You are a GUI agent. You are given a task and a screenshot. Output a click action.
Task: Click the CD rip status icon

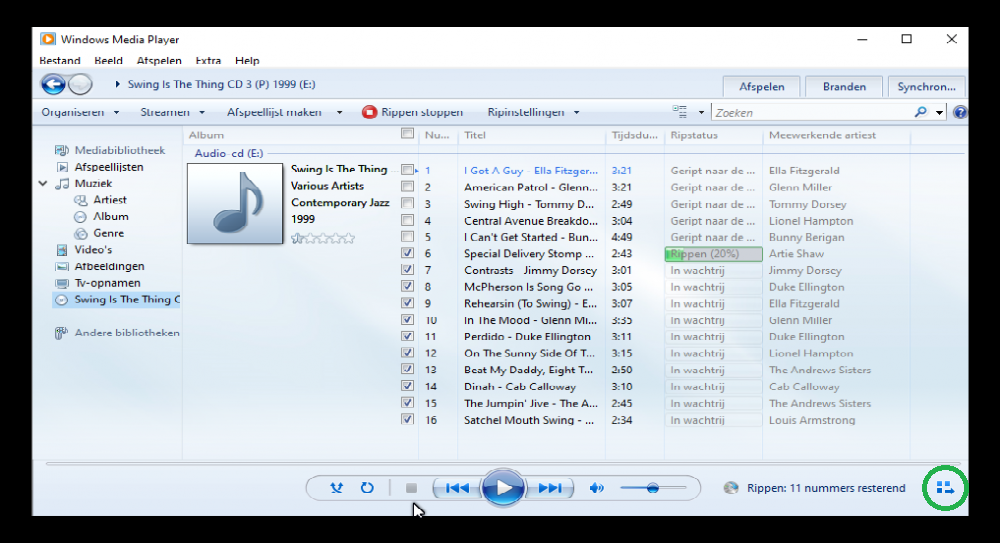click(x=731, y=488)
